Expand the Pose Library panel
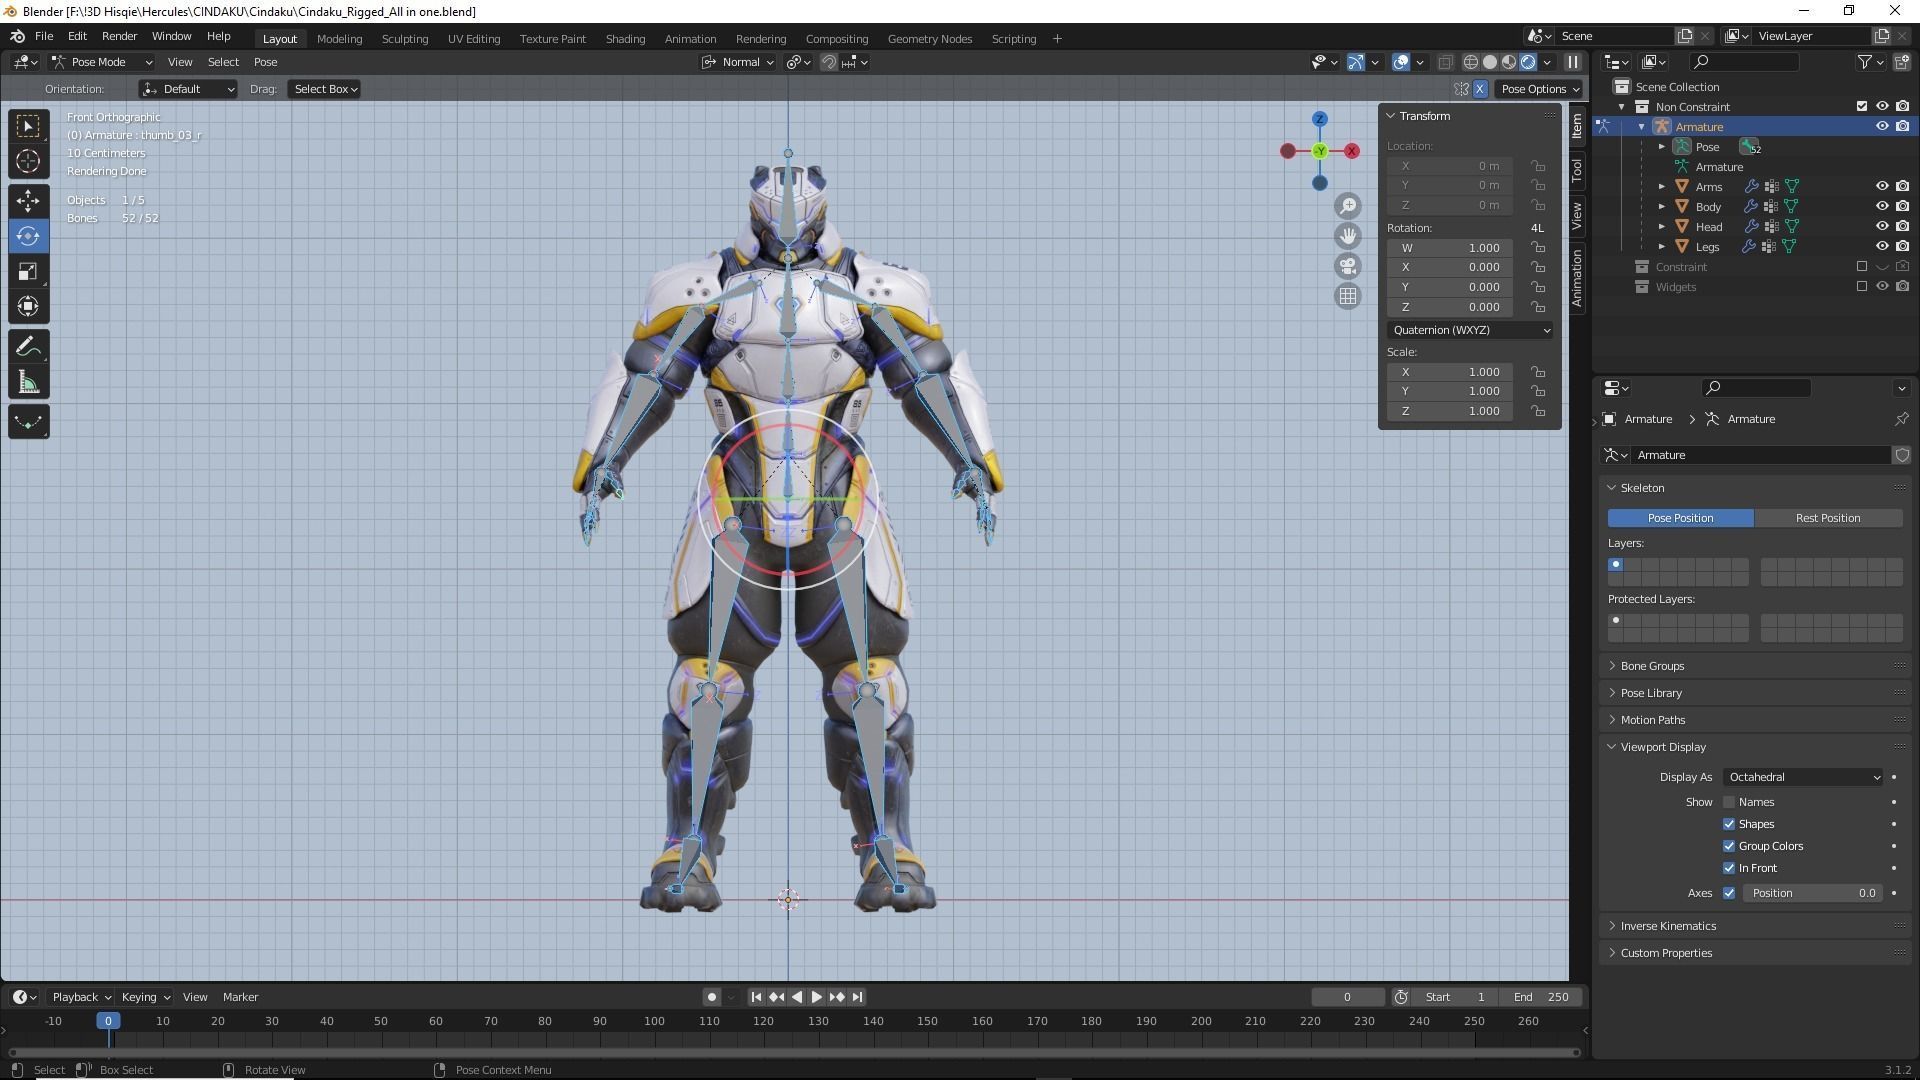This screenshot has width=1920, height=1080. (x=1651, y=693)
